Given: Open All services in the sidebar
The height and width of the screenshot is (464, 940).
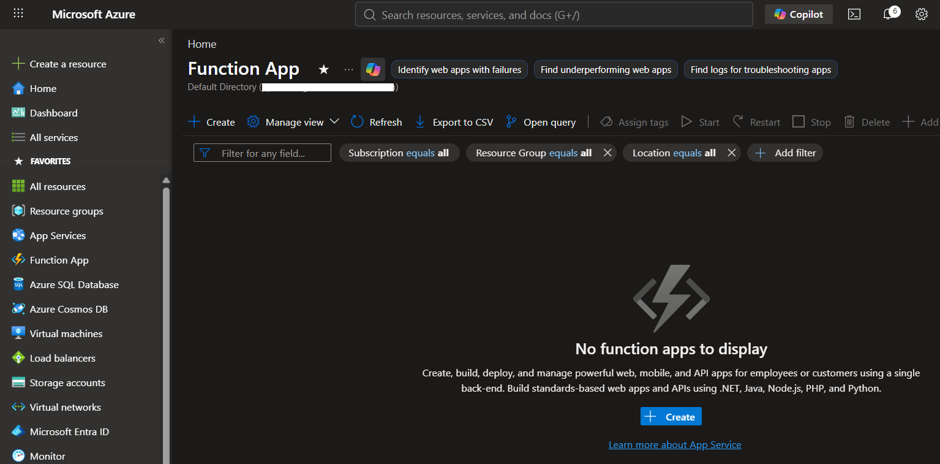Looking at the screenshot, I should coord(45,138).
